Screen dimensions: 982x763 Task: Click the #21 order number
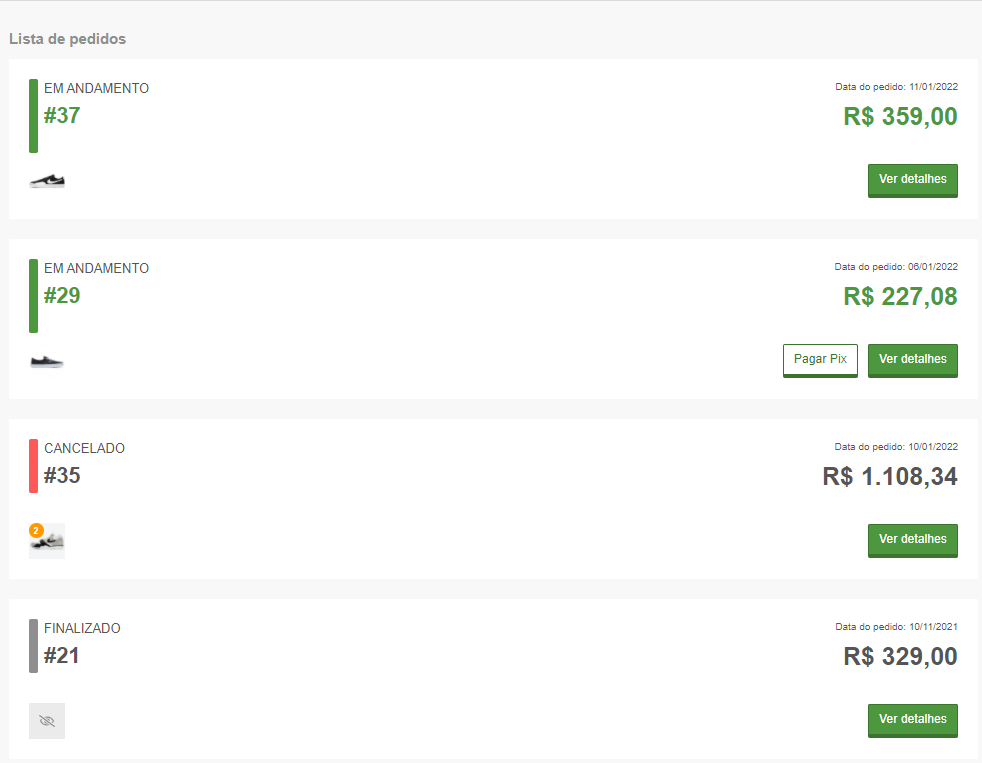62,656
